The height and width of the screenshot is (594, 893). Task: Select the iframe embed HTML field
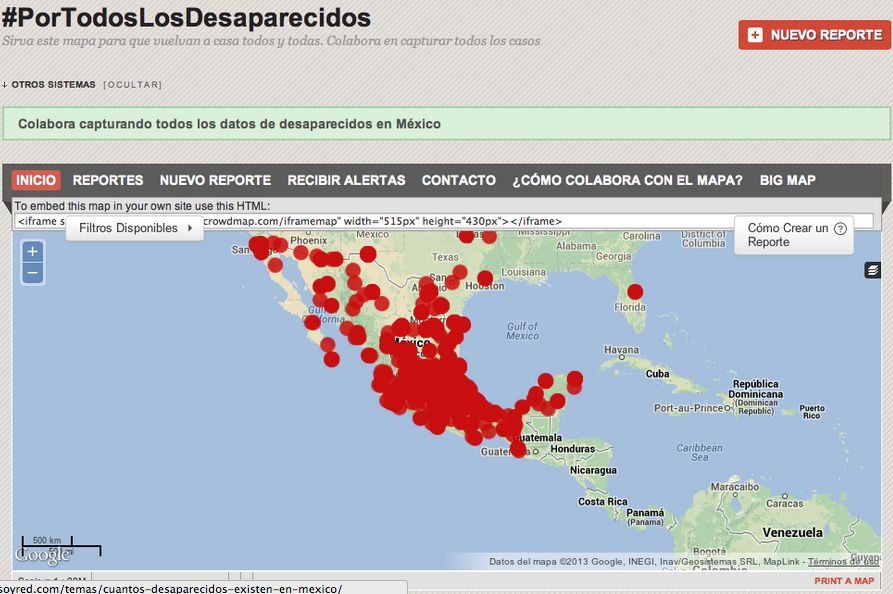tap(443, 221)
